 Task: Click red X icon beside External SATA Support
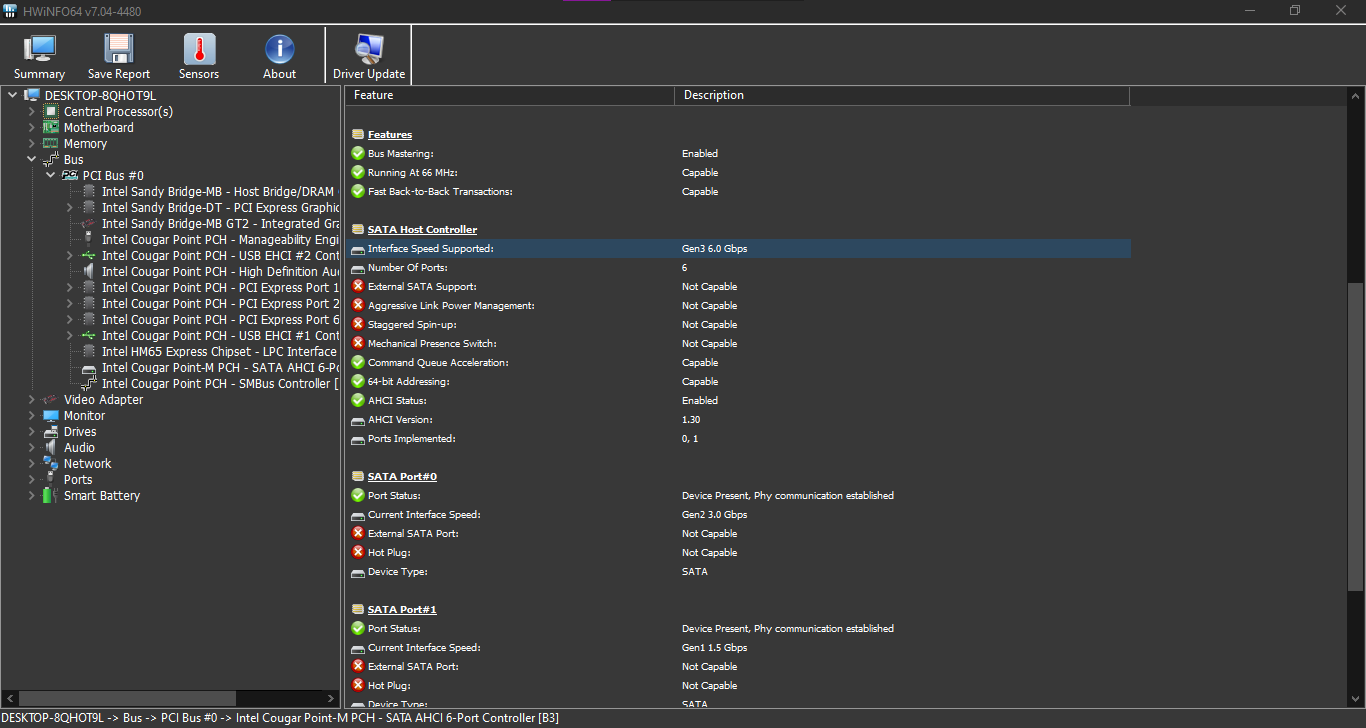pyautogui.click(x=358, y=286)
